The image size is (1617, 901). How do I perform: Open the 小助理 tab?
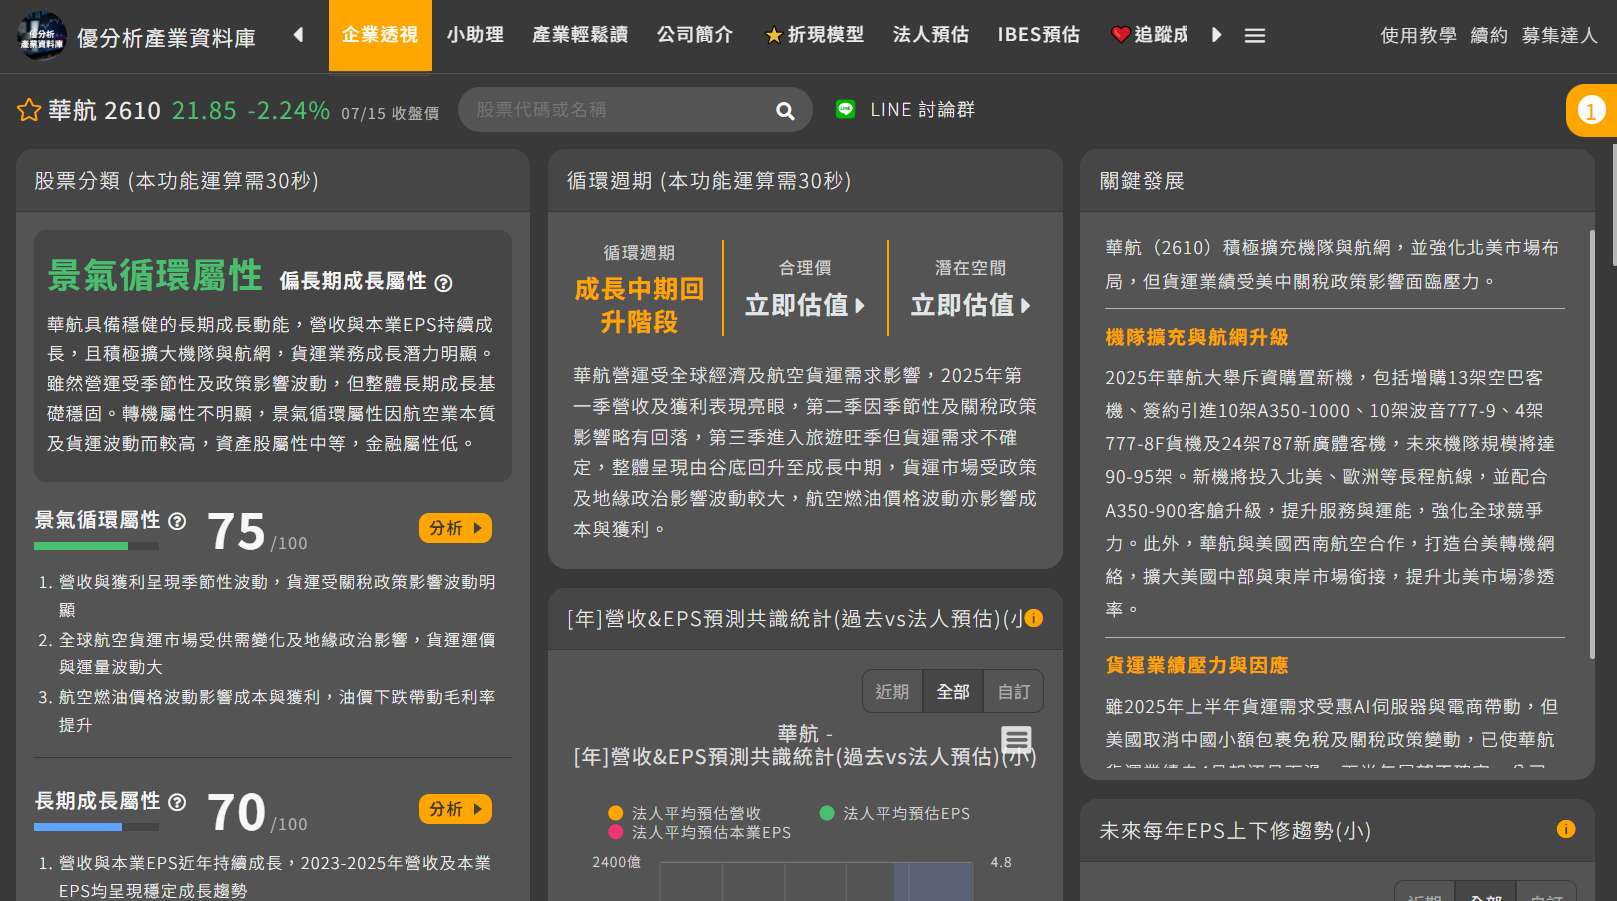(475, 35)
